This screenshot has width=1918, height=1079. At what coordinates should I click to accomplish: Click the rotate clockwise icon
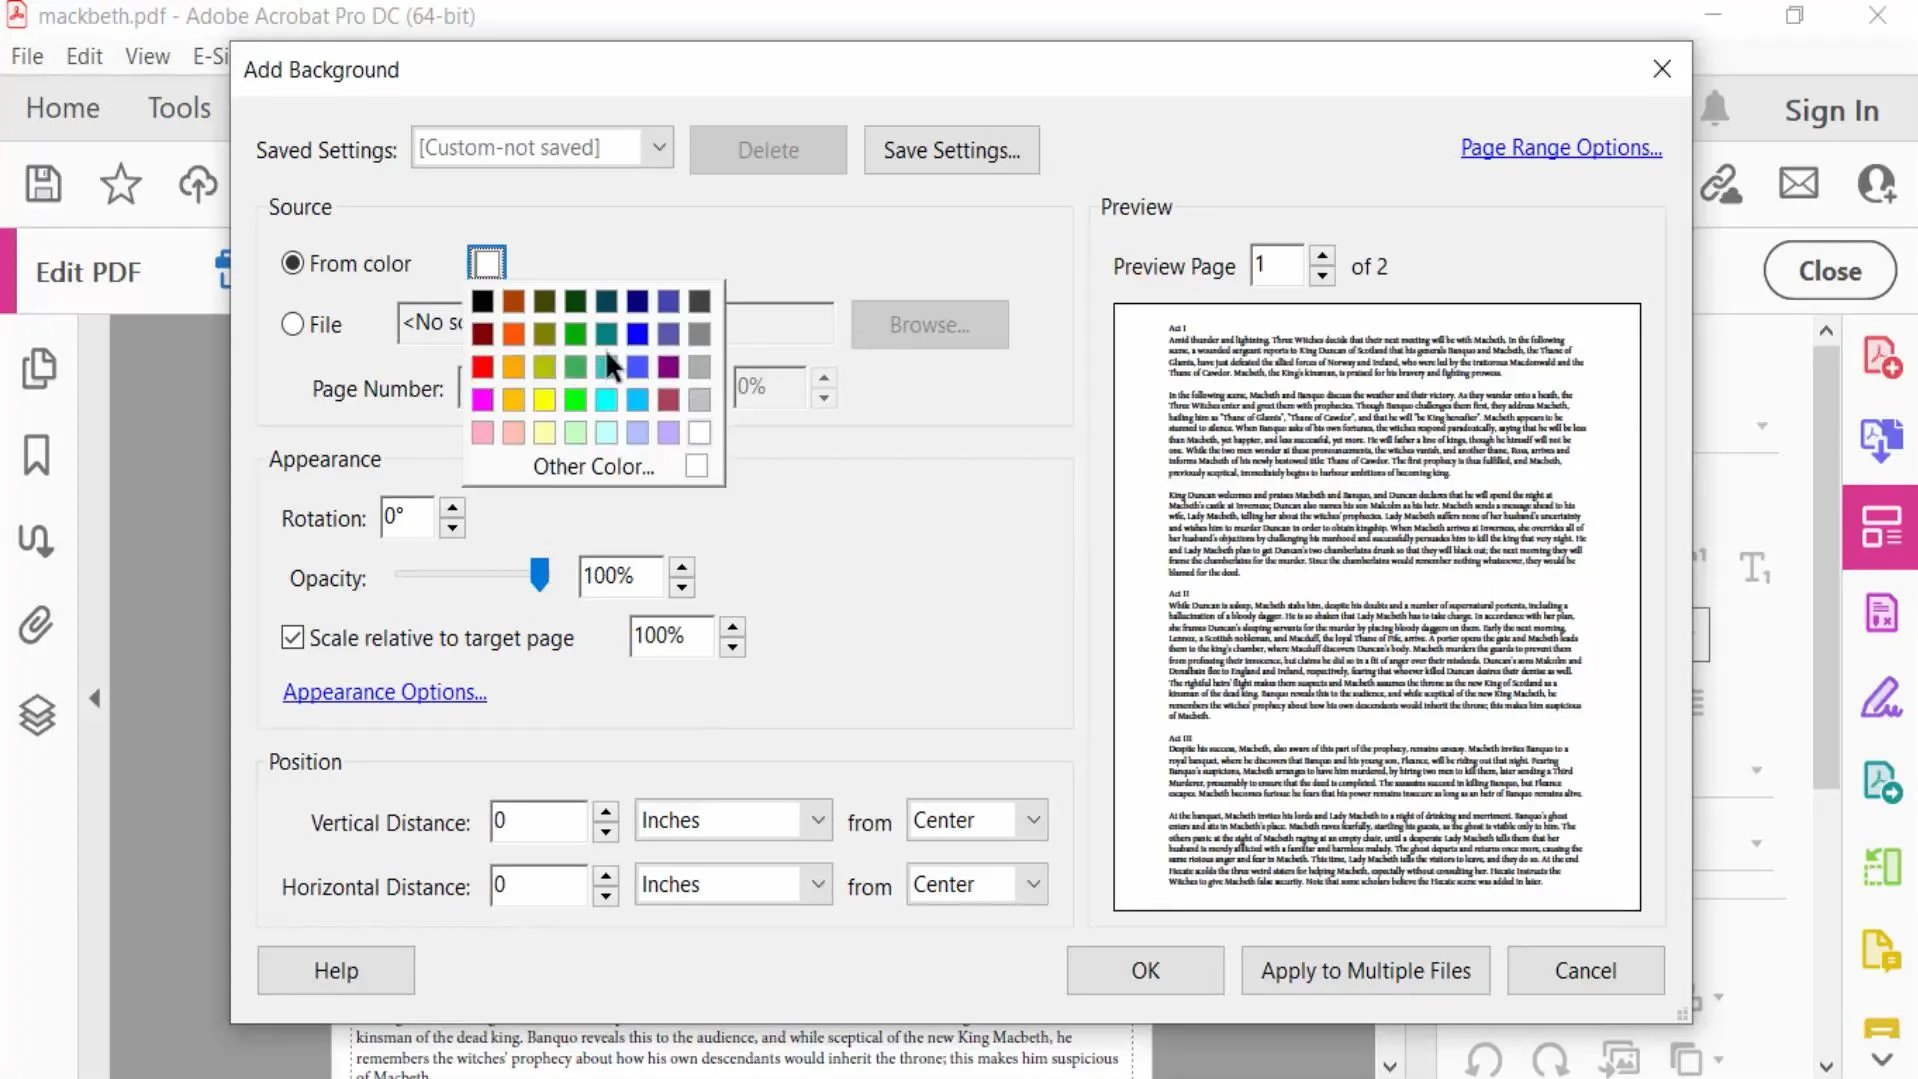(1550, 1058)
